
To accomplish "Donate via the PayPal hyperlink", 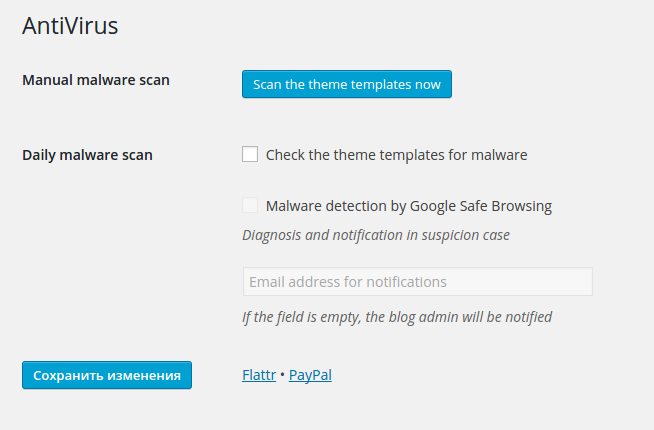I will pyautogui.click(x=310, y=375).
